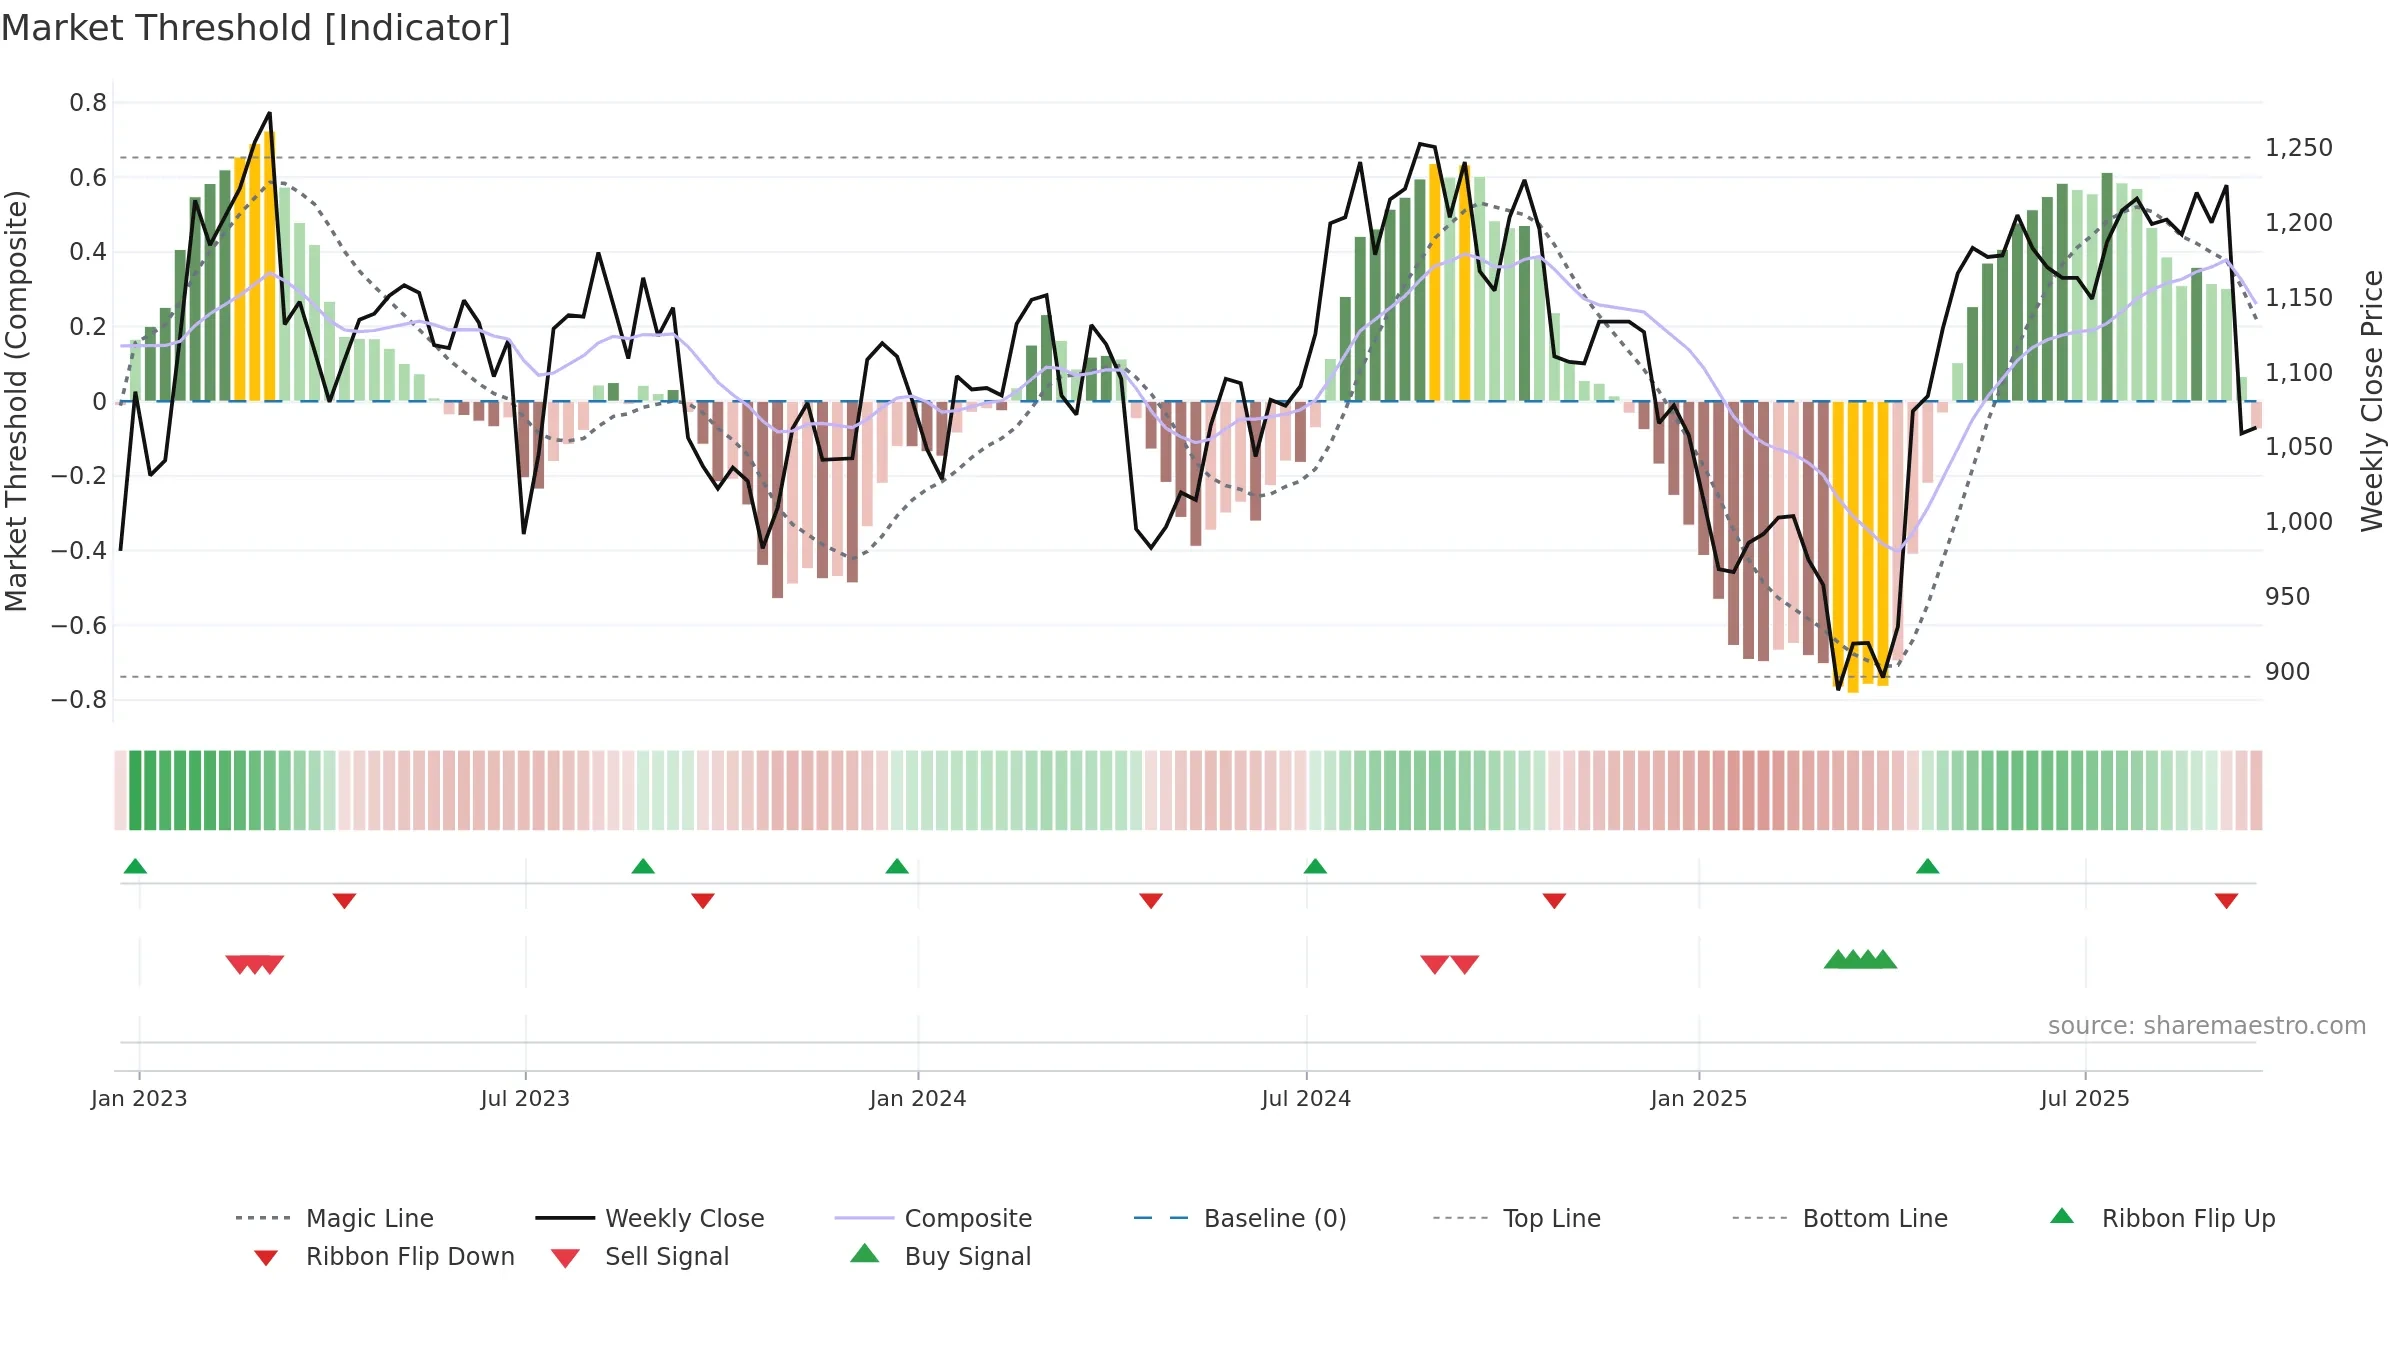The image size is (2400, 1350).
Task: Click the Jan 2024 x-axis label
Action: (918, 1099)
